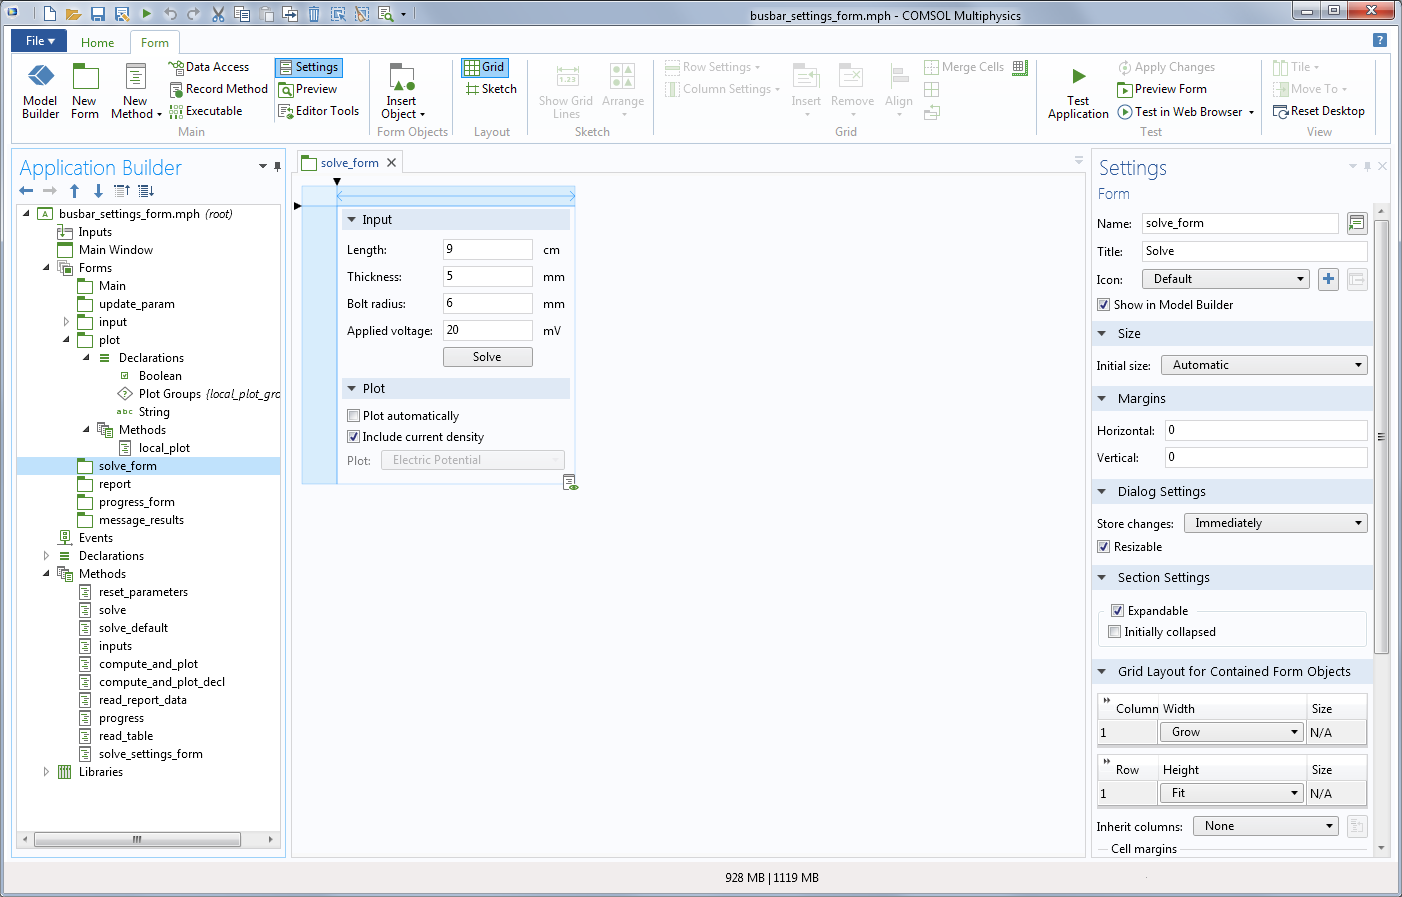Click the Reset Desktop button

pos(1318,111)
